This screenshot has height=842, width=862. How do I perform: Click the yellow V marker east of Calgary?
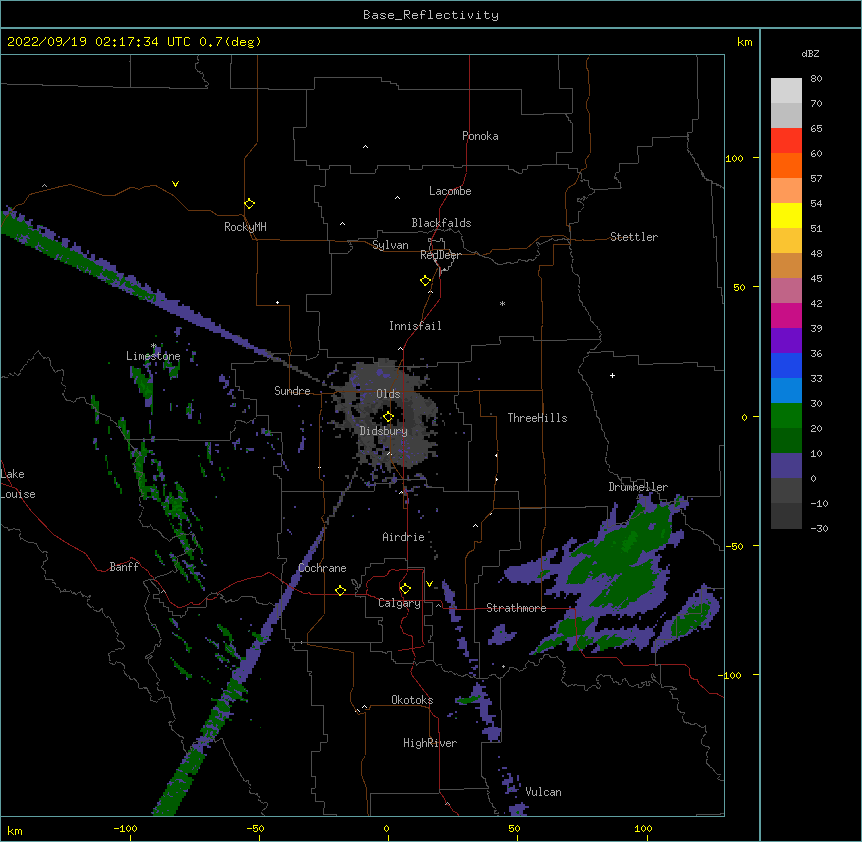pyautogui.click(x=429, y=584)
